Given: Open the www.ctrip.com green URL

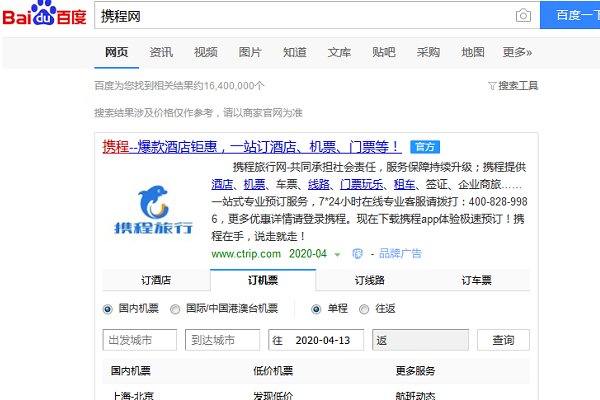Looking at the screenshot, I should pos(246,254).
